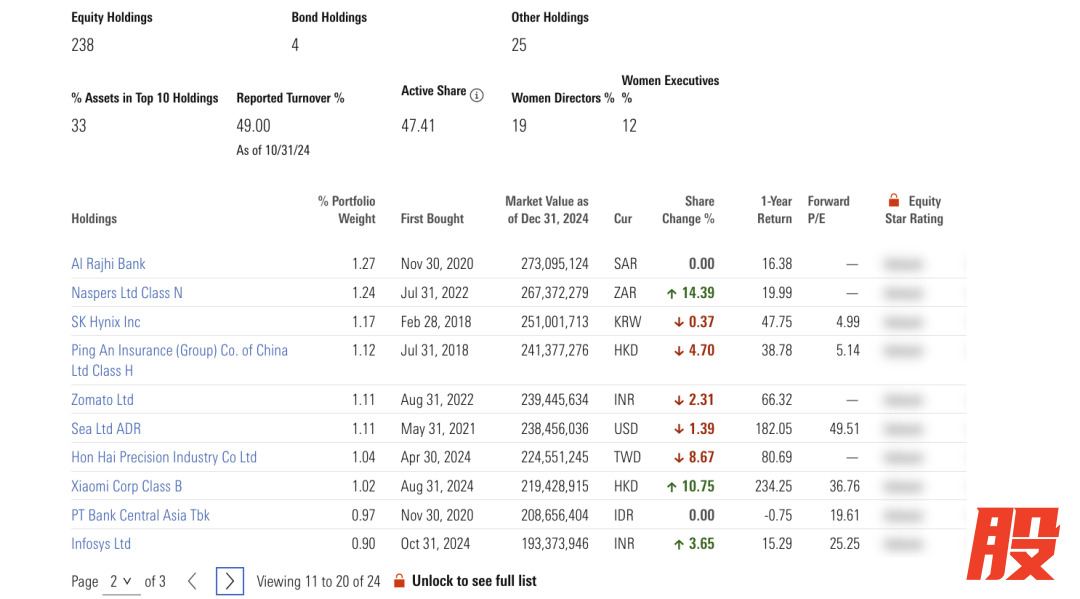
Task: Click the previous page arrow
Action: [x=192, y=581]
